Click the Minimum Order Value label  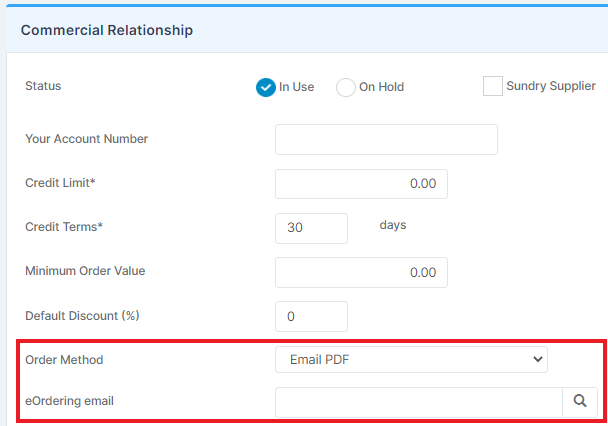point(85,271)
